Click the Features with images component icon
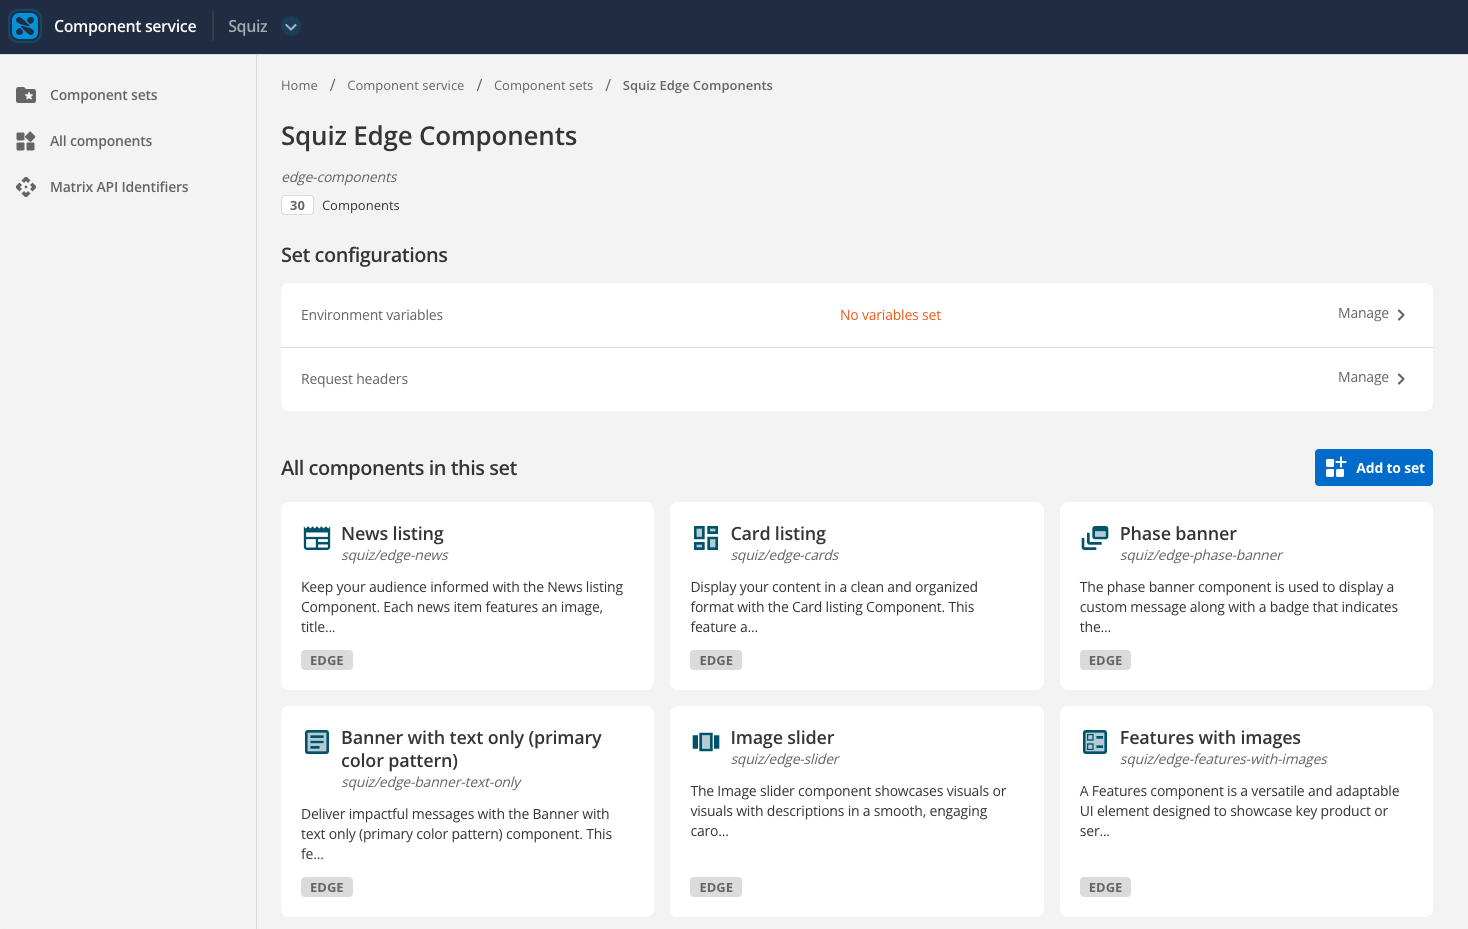This screenshot has height=929, width=1468. click(1095, 742)
